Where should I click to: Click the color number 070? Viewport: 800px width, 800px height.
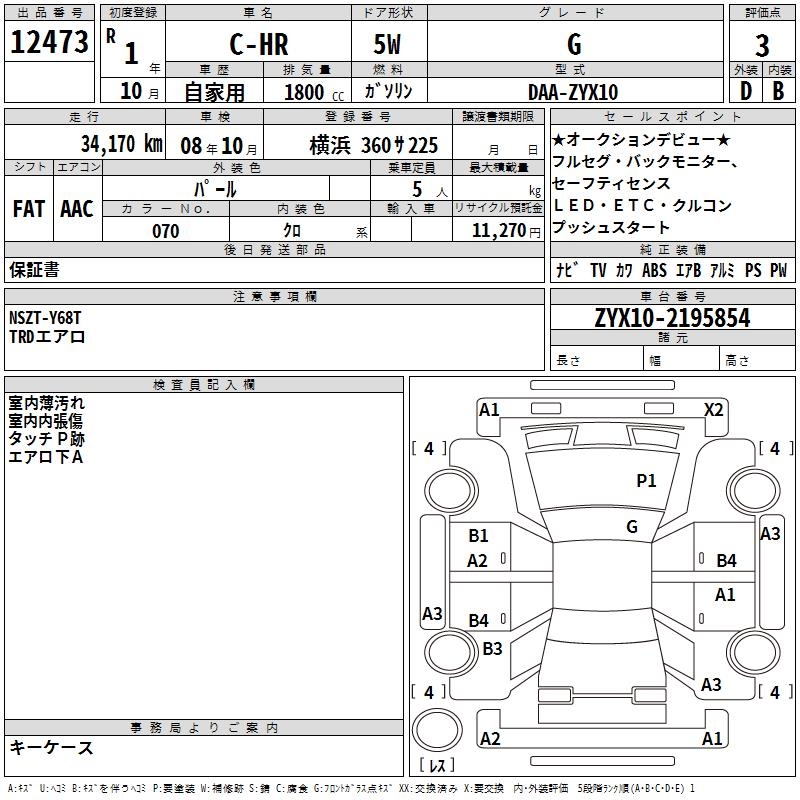tap(166, 231)
